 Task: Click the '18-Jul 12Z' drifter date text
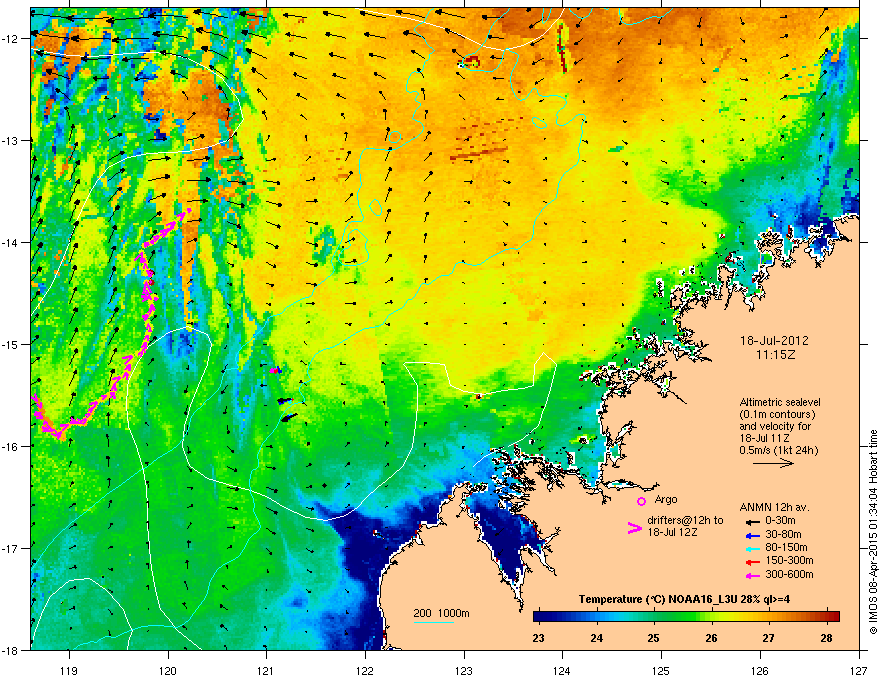(x=672, y=532)
